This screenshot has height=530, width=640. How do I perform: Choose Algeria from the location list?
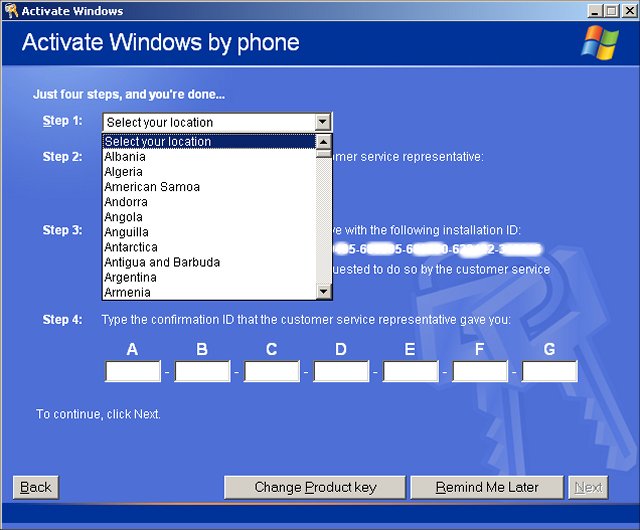pos(124,172)
